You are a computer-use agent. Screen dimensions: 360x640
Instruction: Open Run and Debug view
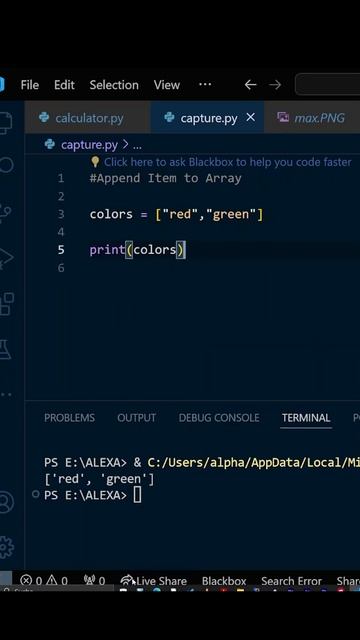6,258
